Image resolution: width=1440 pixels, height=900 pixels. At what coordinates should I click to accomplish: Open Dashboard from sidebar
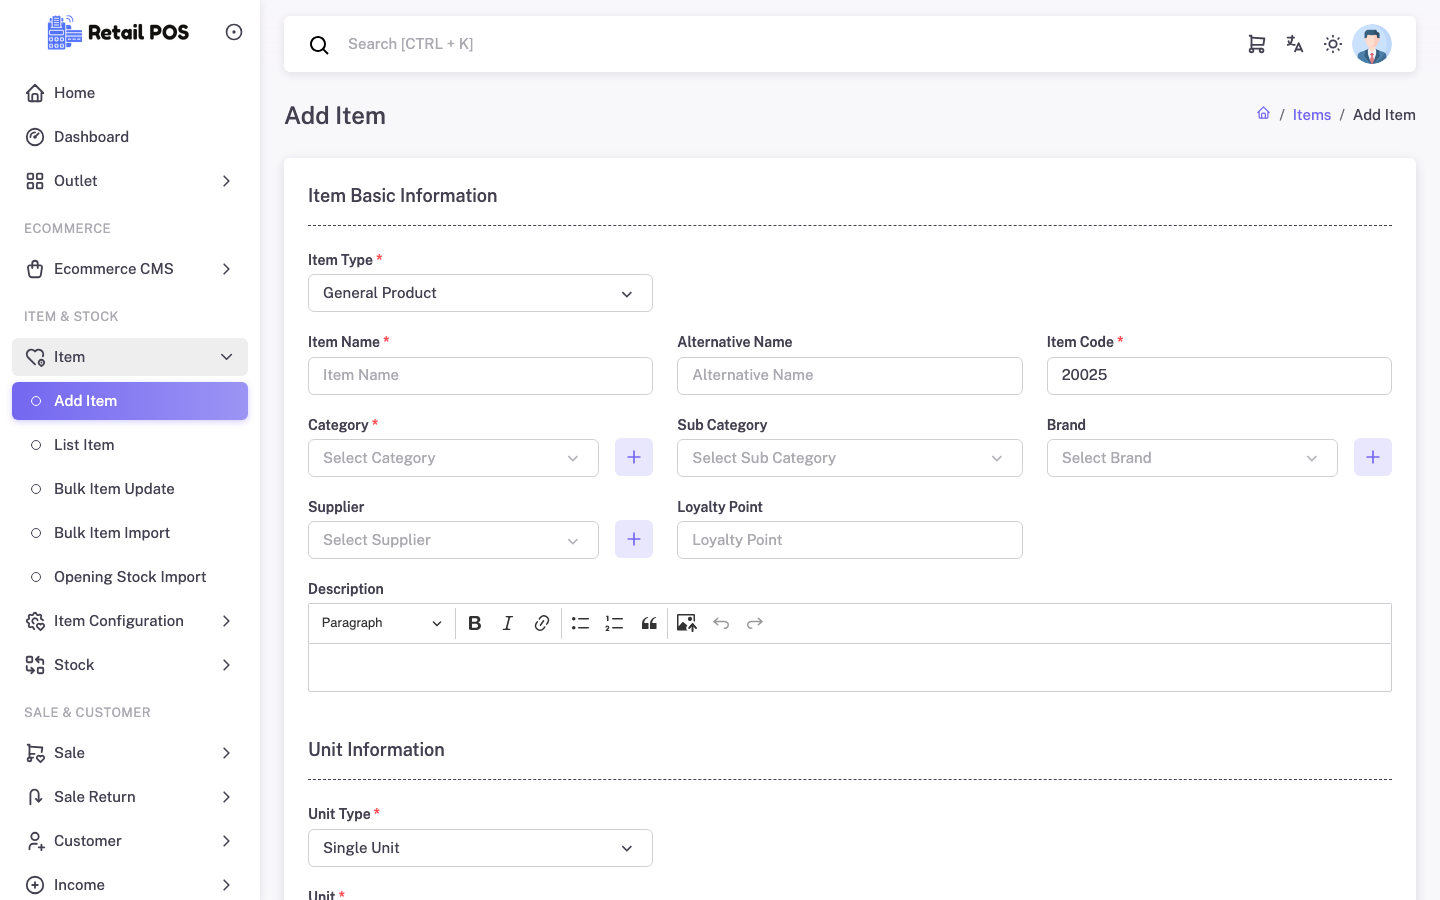pos(130,137)
